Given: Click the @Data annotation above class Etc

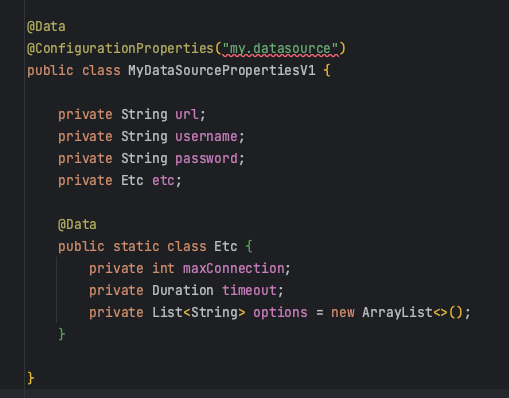Looking at the screenshot, I should (77, 225).
